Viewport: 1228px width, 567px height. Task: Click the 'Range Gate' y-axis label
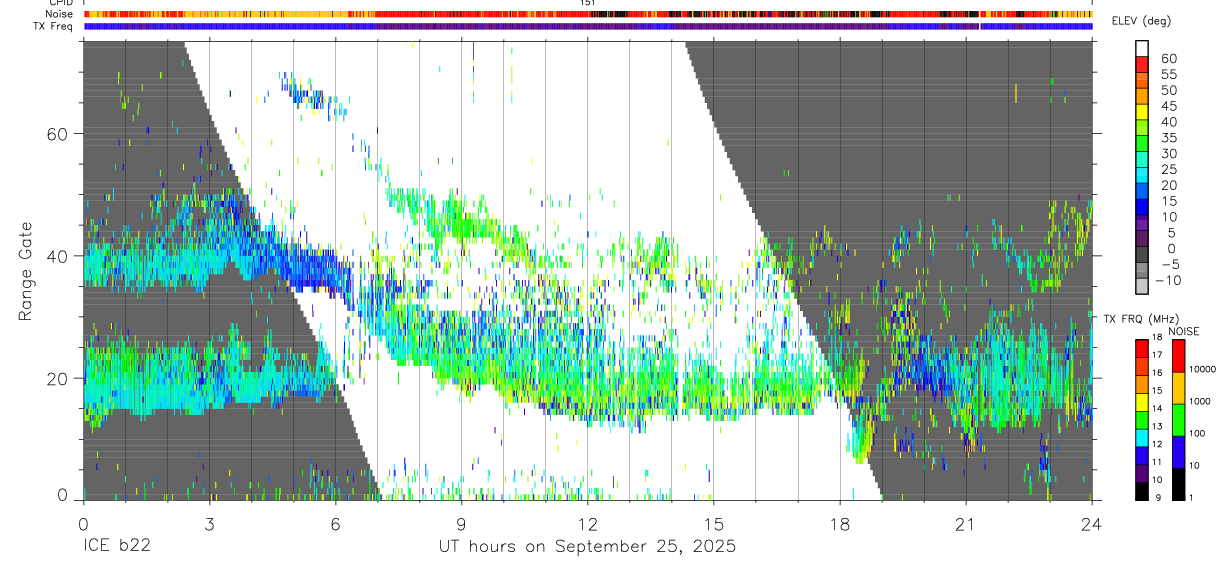(x=27, y=271)
